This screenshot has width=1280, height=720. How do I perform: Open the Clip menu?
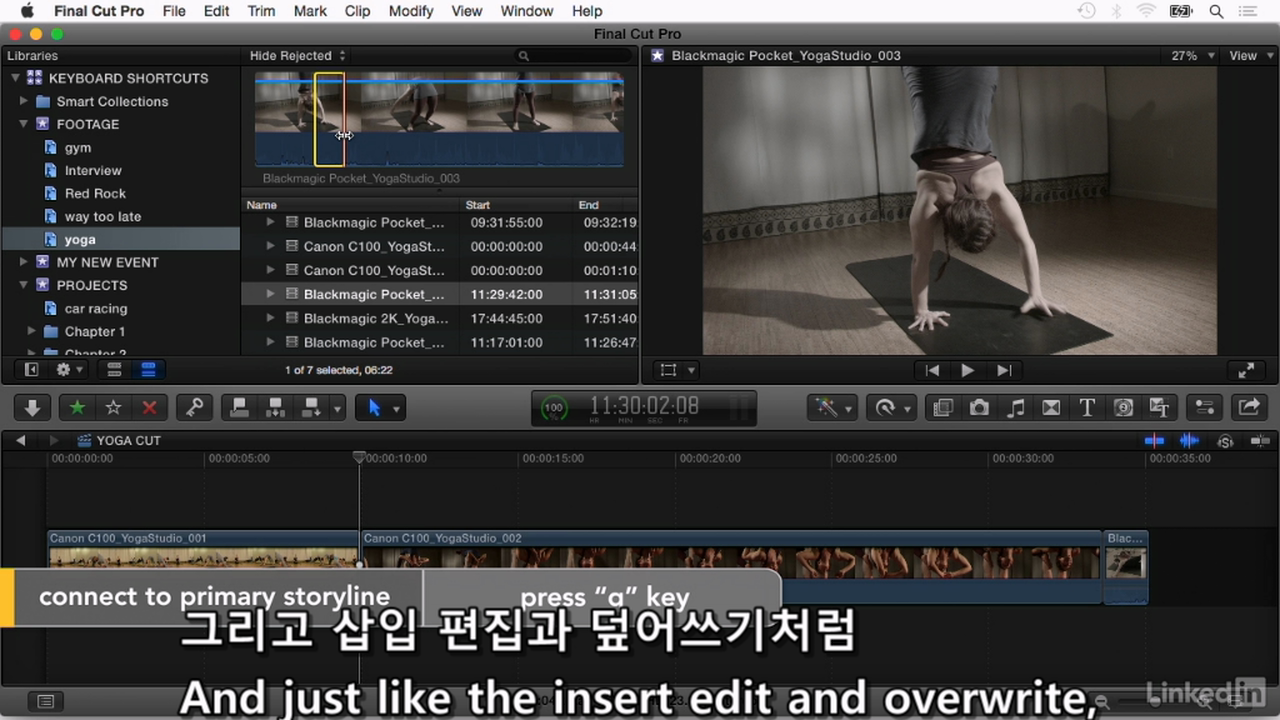coord(357,11)
